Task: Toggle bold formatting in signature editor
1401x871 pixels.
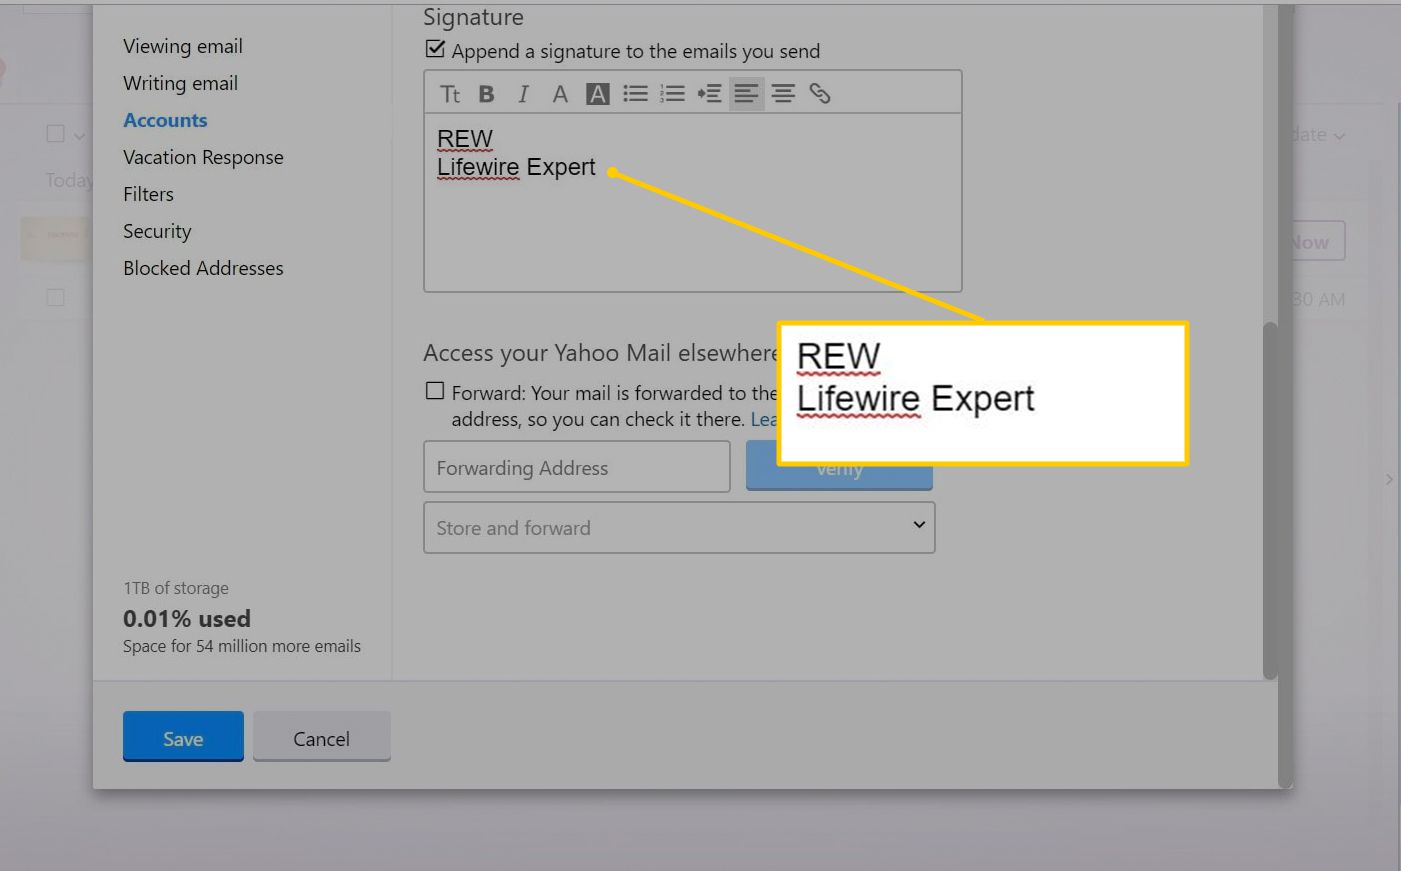Action: click(487, 94)
